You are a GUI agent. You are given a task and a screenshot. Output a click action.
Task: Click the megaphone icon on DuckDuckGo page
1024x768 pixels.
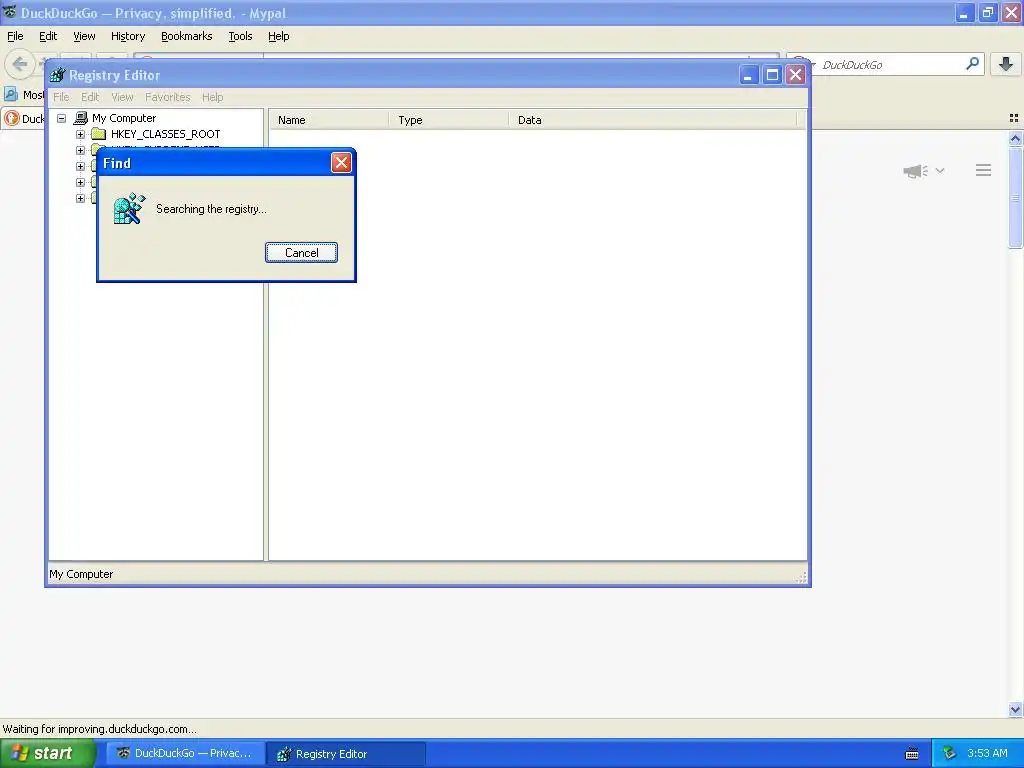916,171
